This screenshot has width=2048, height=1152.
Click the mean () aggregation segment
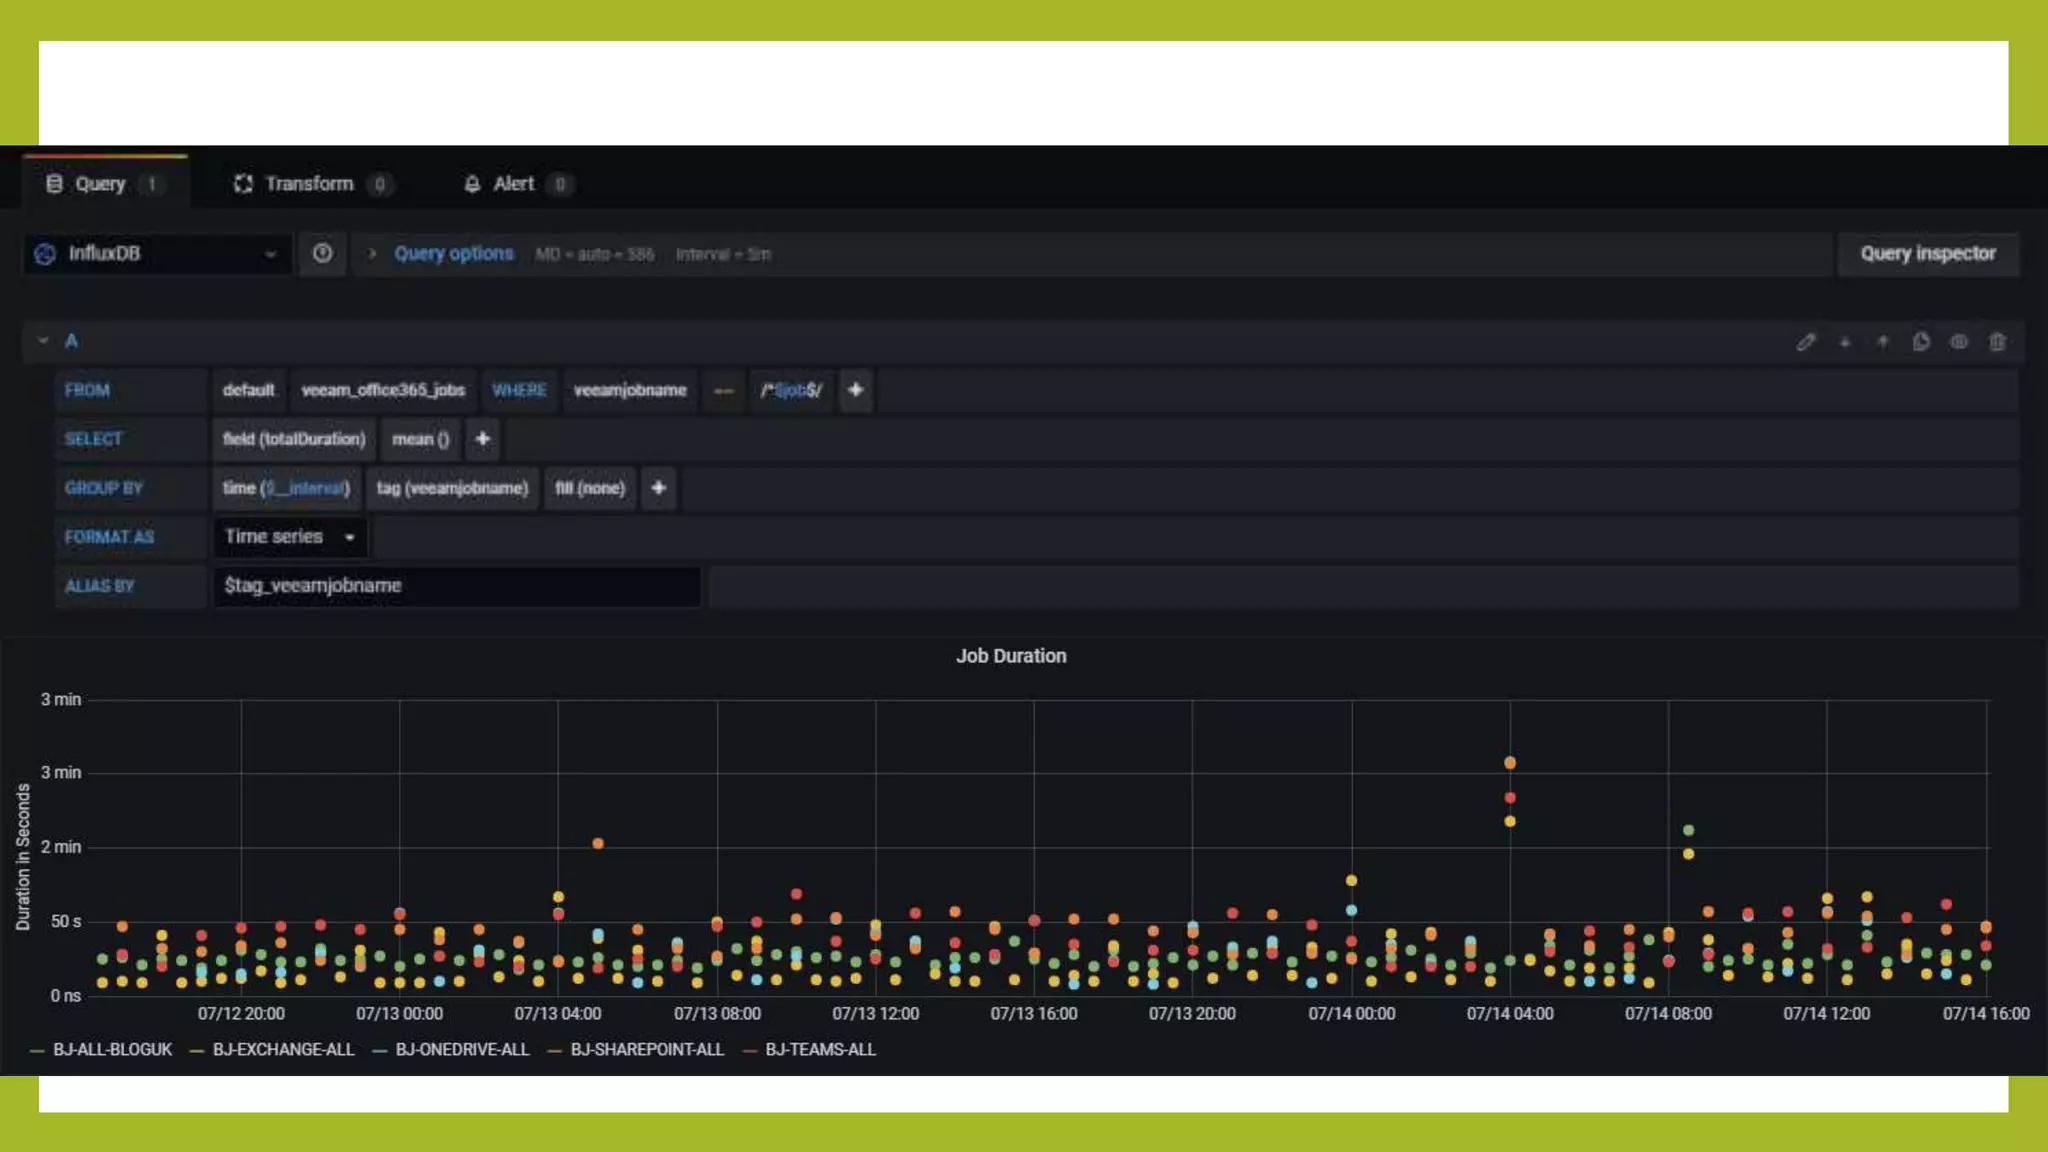(x=420, y=439)
